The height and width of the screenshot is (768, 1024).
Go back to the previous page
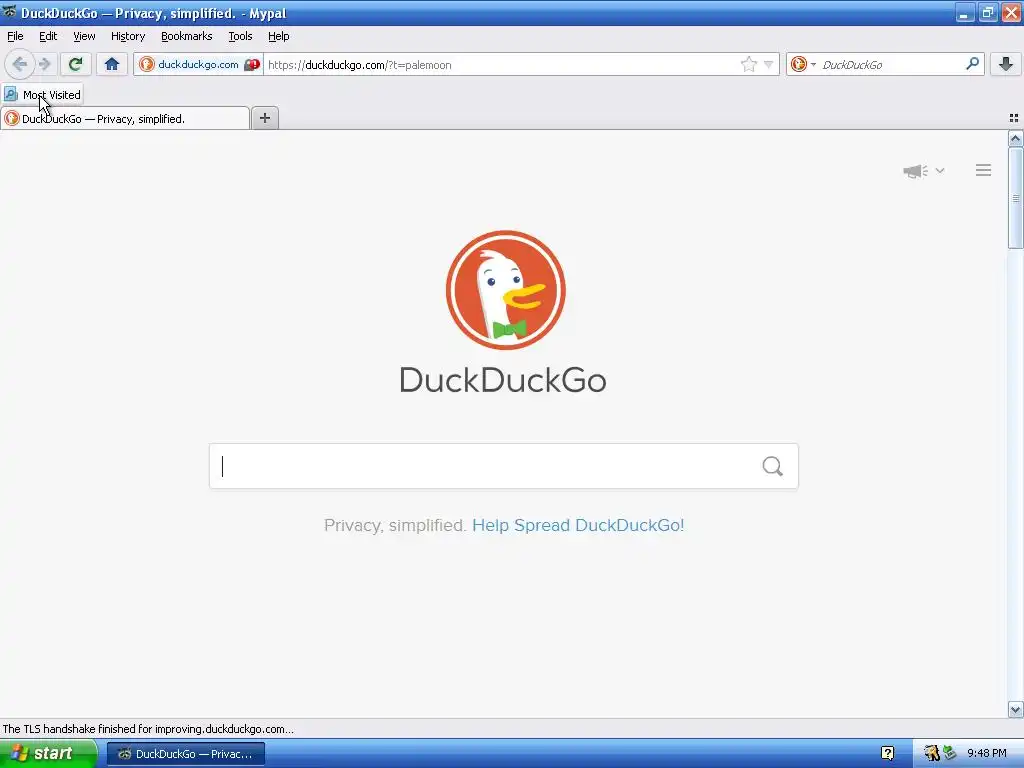pyautogui.click(x=20, y=64)
